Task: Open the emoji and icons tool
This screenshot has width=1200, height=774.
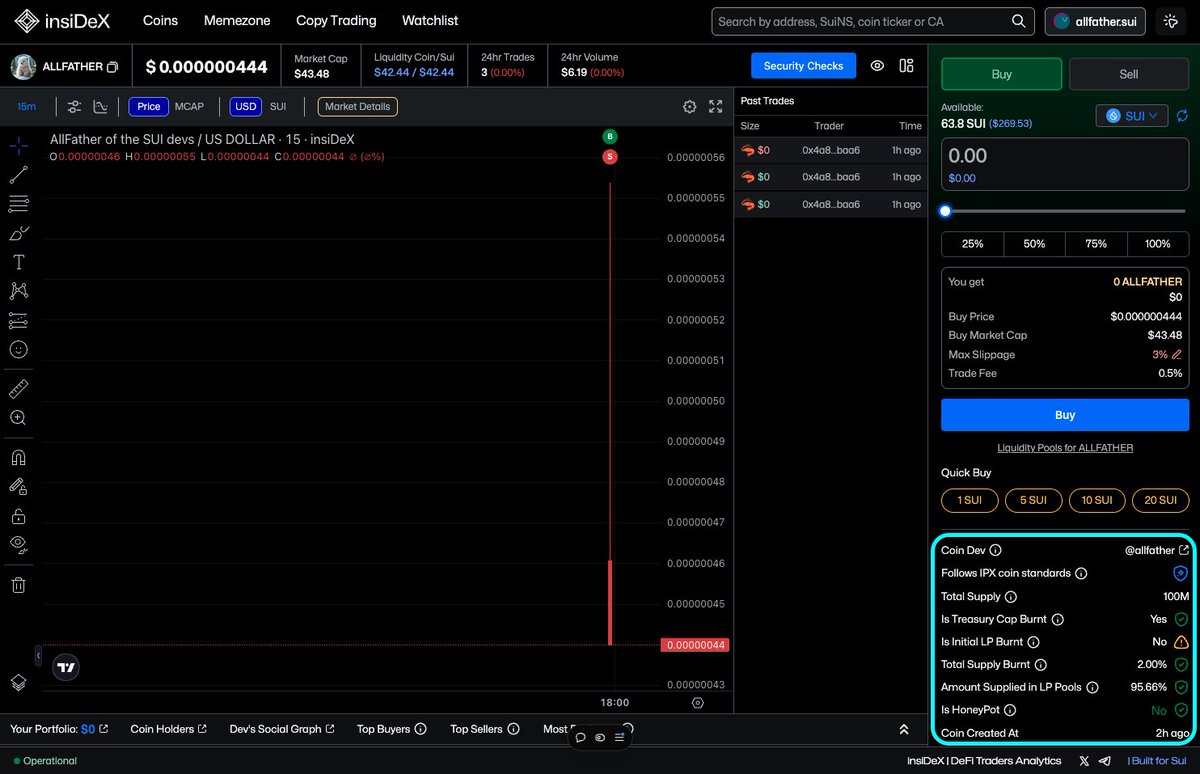Action: [x=18, y=350]
